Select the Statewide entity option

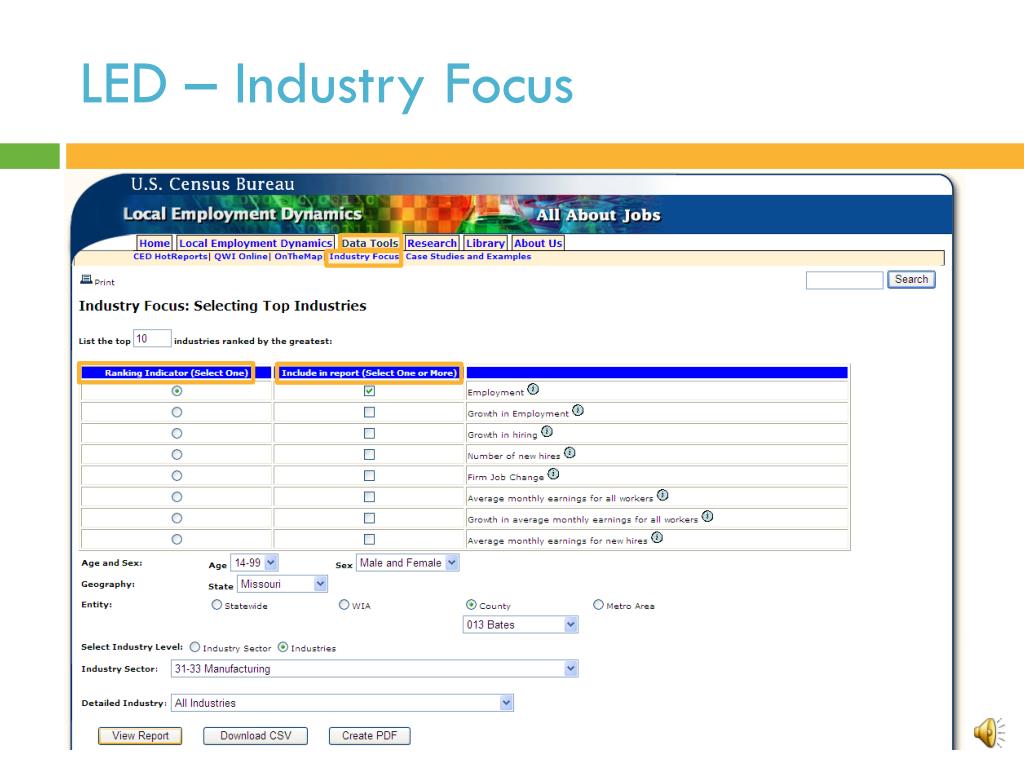pyautogui.click(x=217, y=605)
